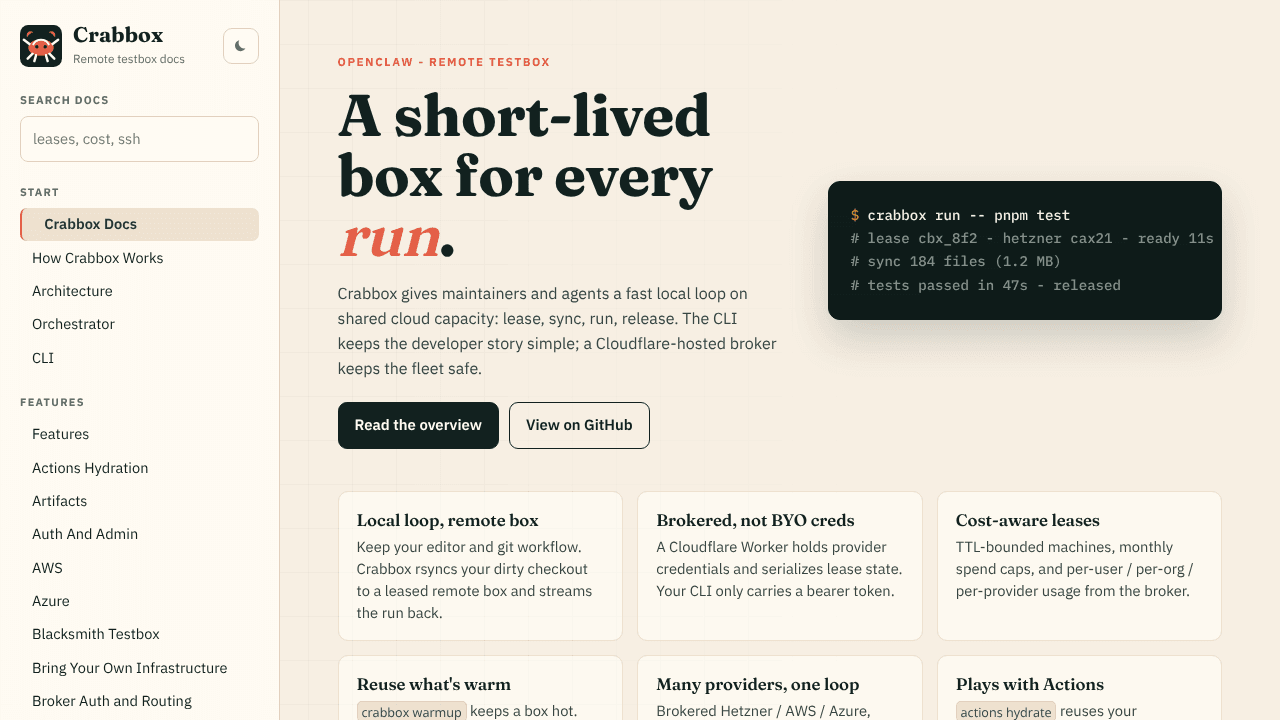The height and width of the screenshot is (720, 1280).
Task: Select the AWS sidebar link
Action: point(139,568)
